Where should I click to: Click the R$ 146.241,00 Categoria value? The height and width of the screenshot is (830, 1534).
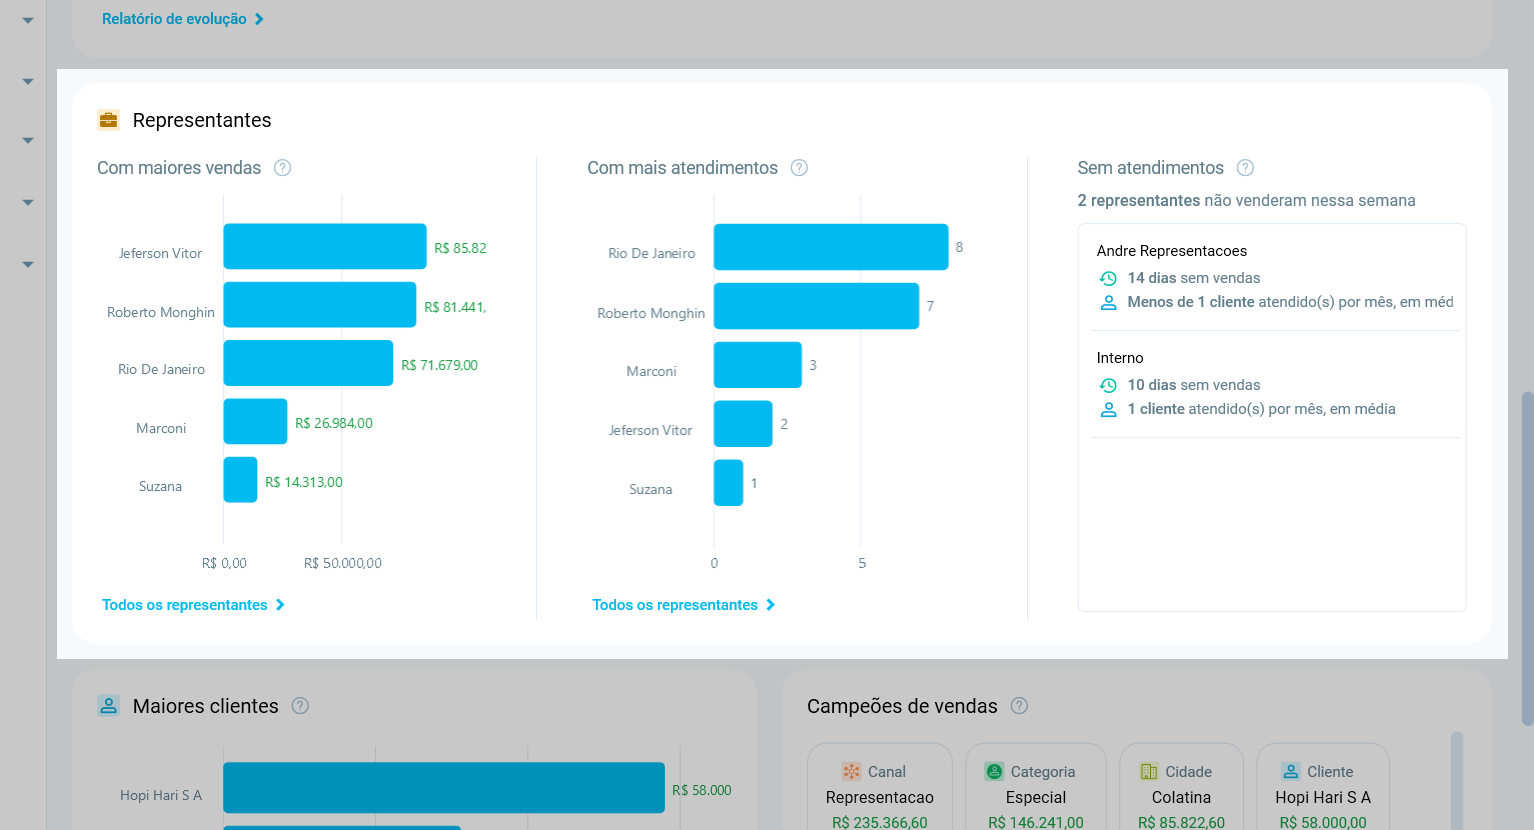click(x=1036, y=822)
